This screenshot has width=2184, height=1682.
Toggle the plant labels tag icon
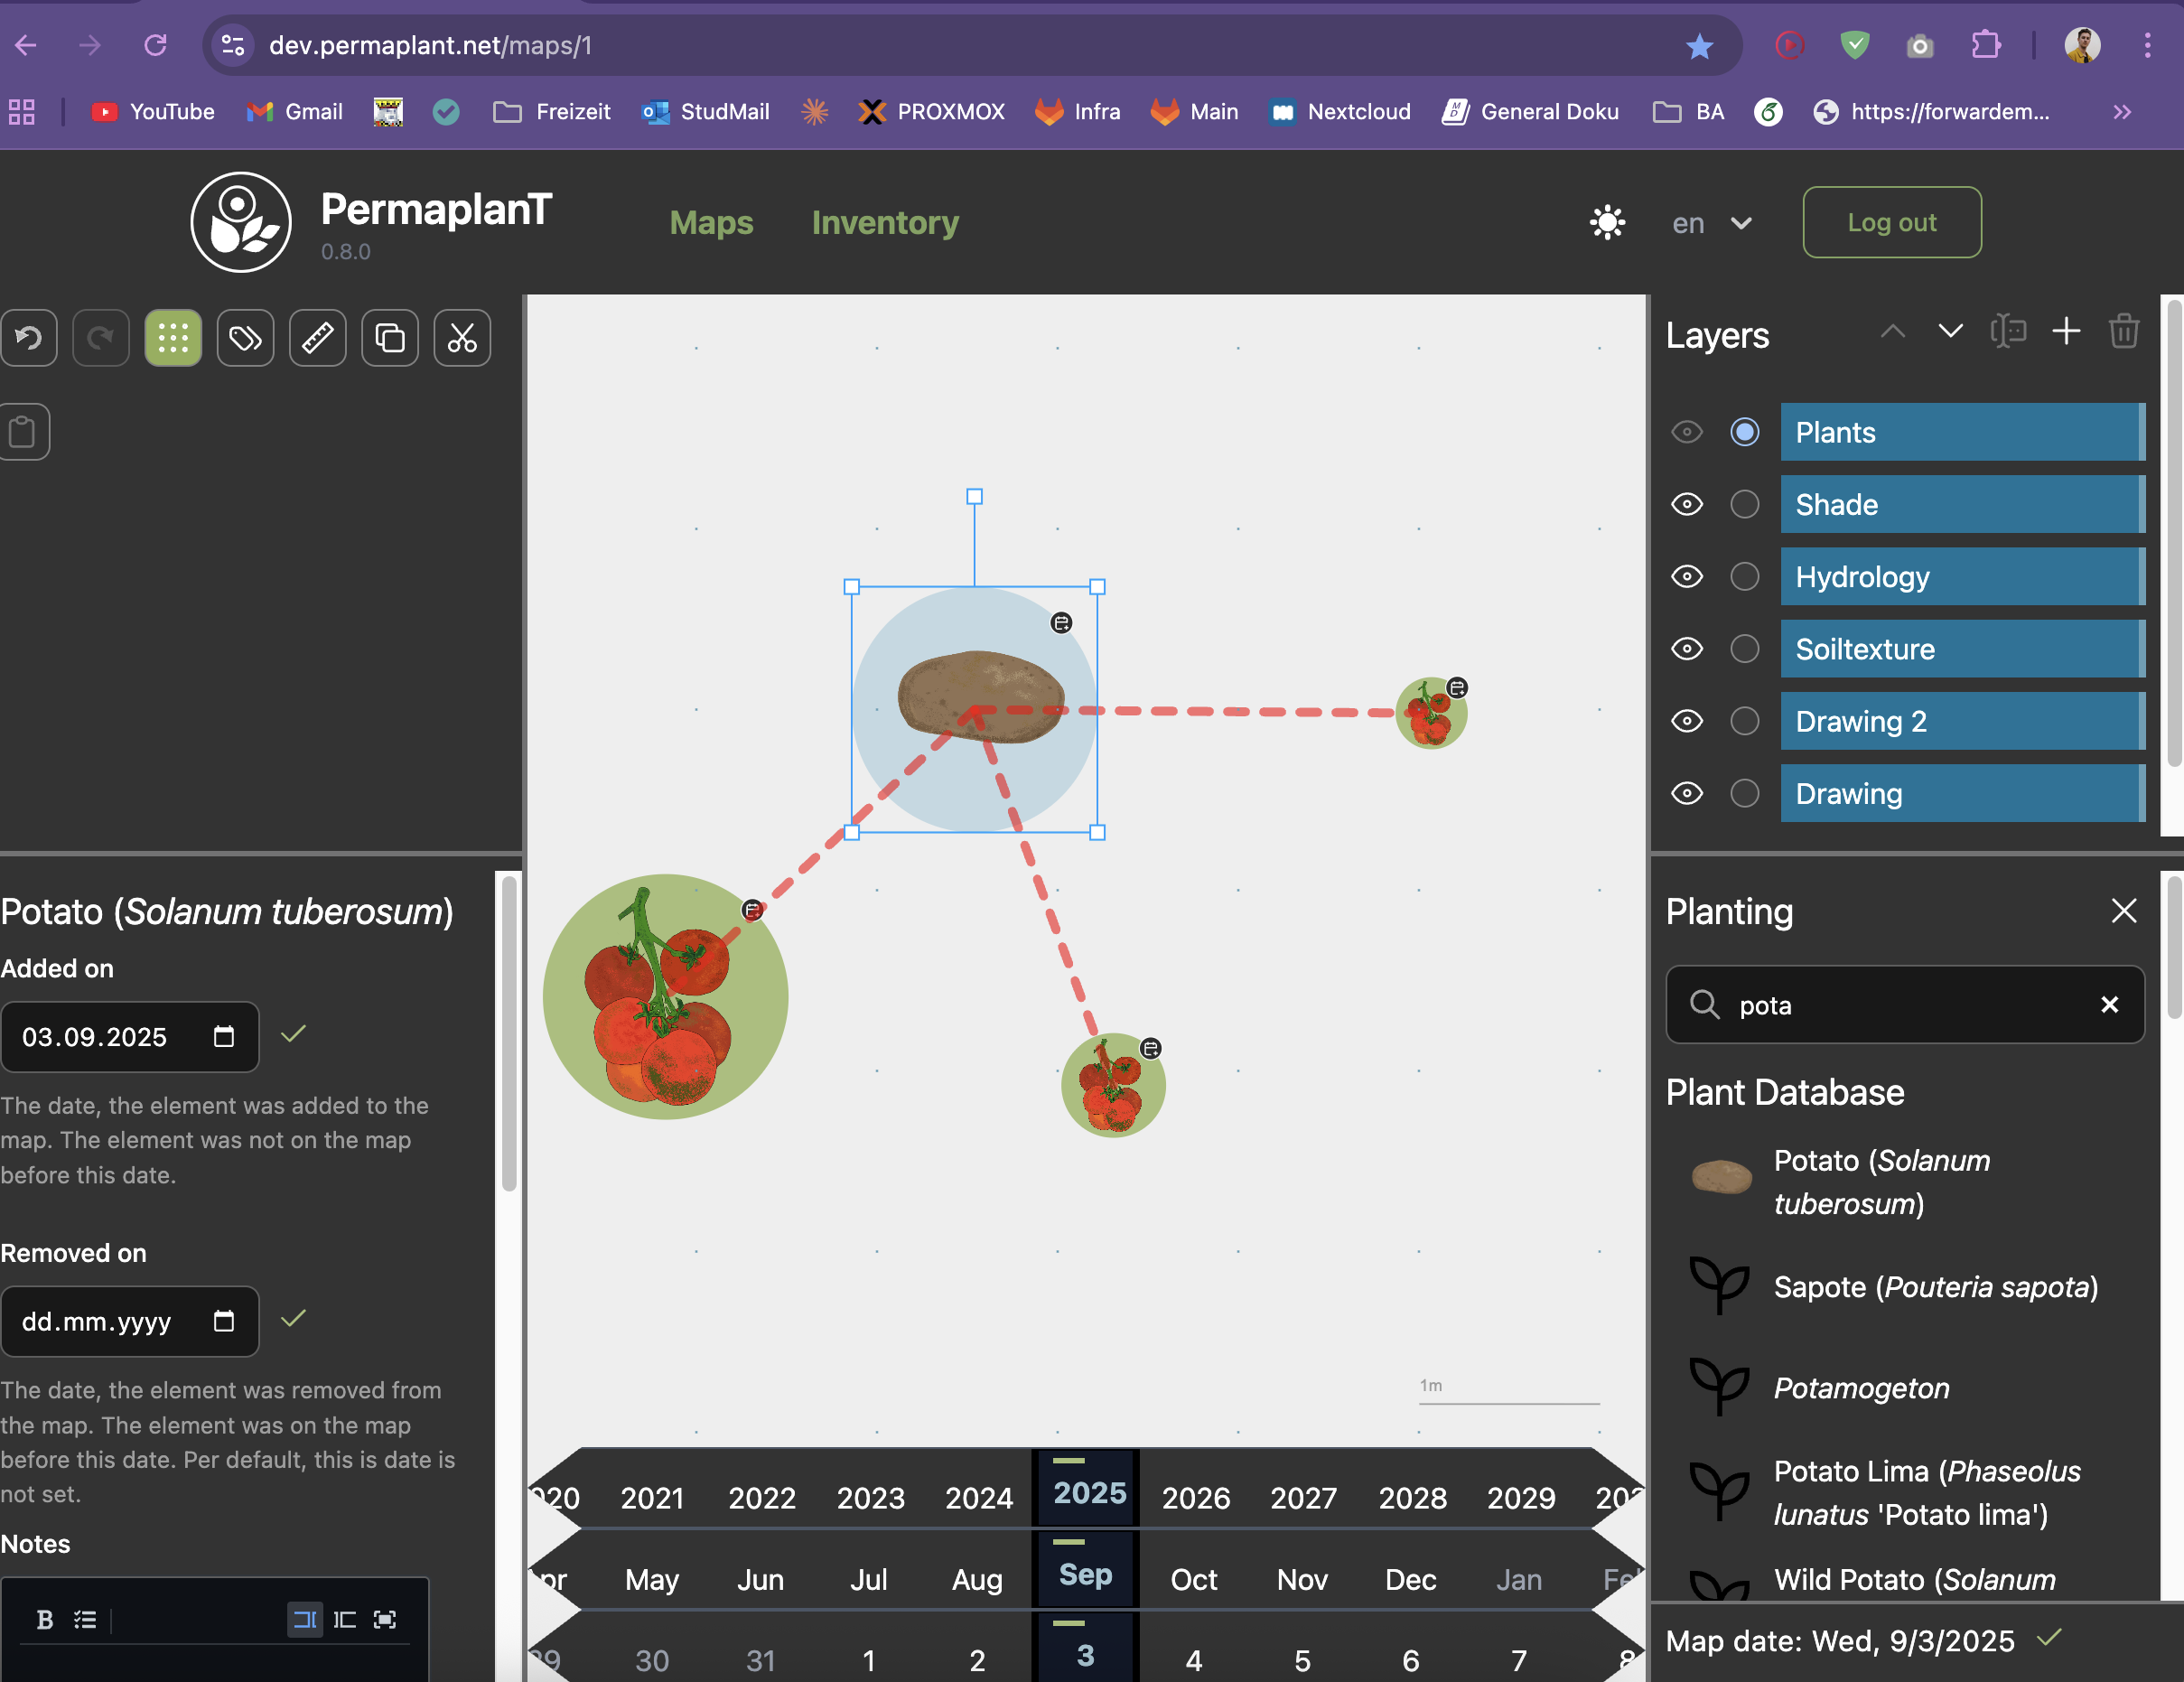tap(245, 338)
